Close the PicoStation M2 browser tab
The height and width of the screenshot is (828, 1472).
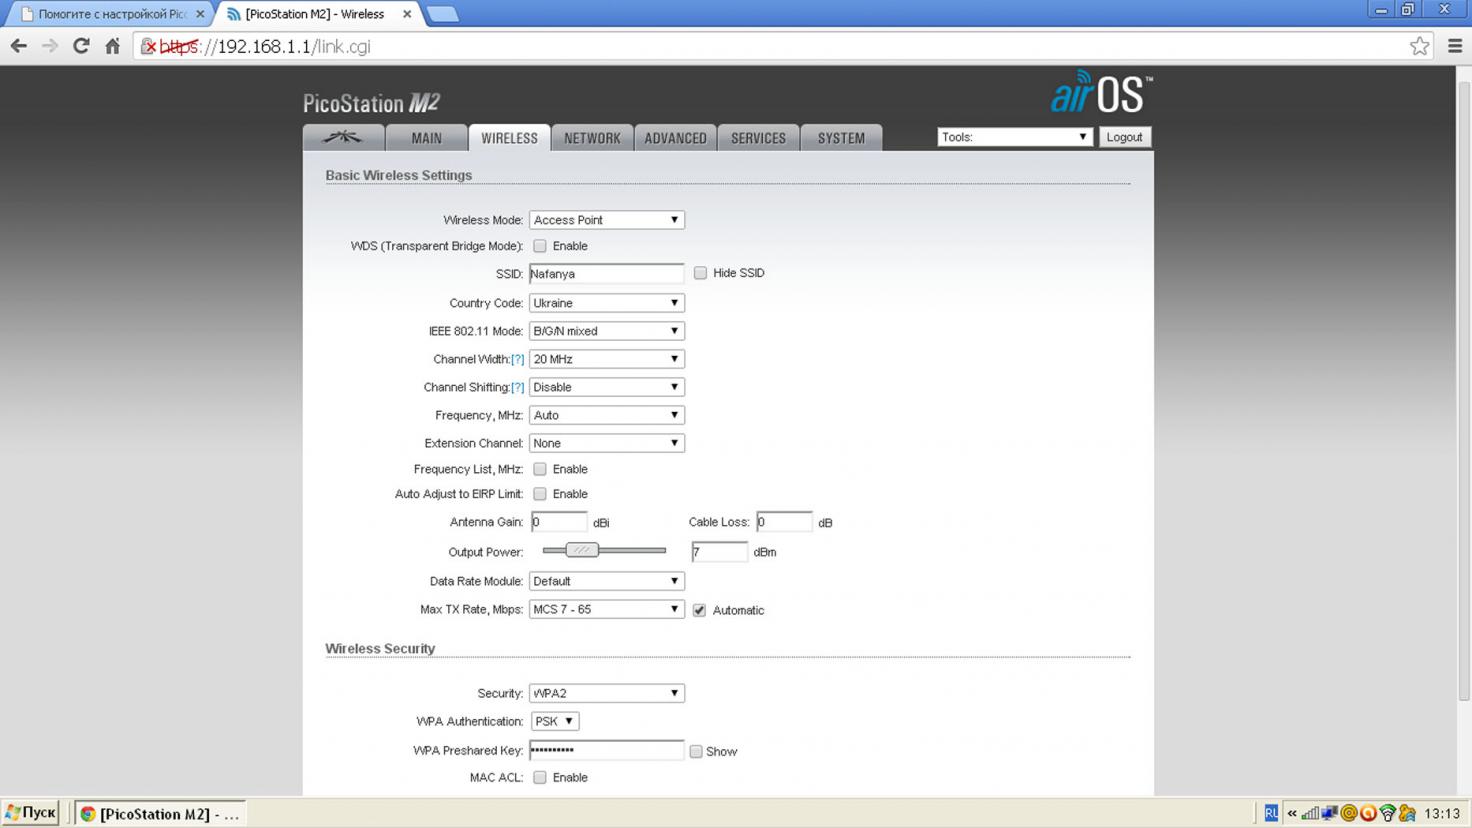(x=407, y=14)
